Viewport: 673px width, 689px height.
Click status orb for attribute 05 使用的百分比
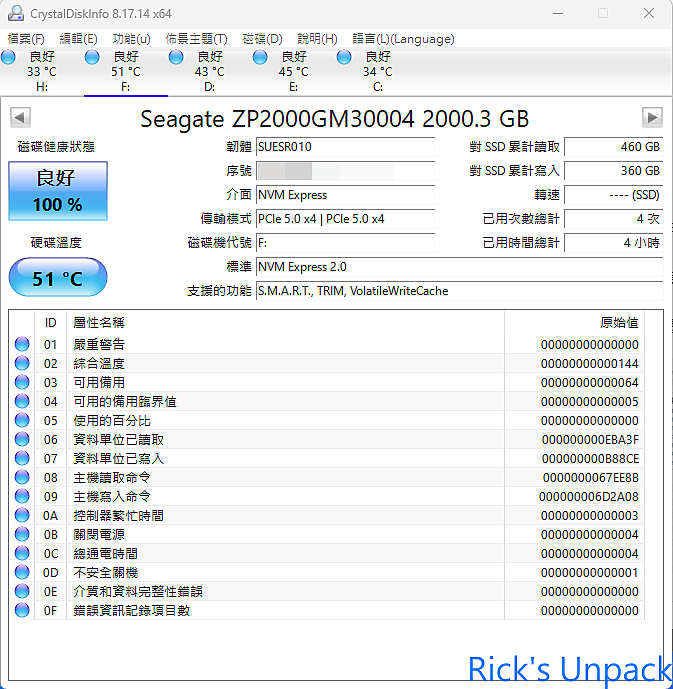point(22,420)
